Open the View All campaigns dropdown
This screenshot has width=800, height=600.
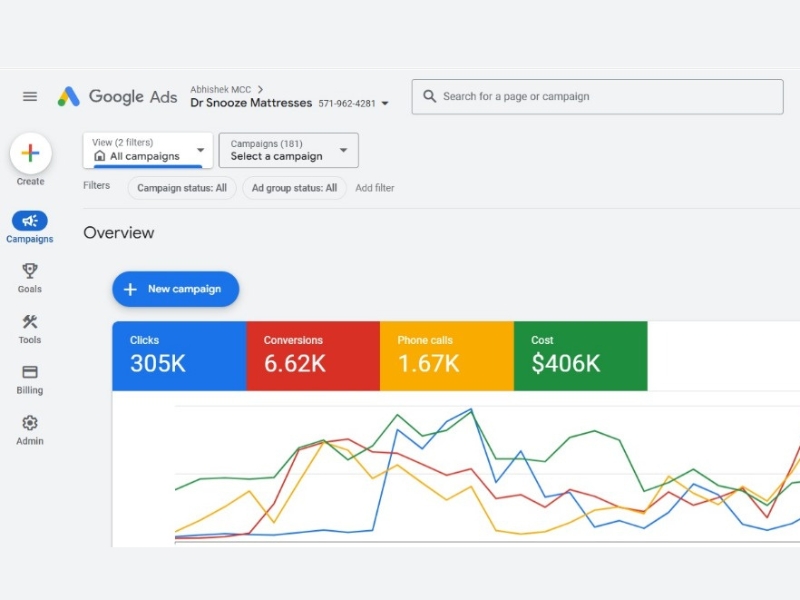click(x=148, y=150)
